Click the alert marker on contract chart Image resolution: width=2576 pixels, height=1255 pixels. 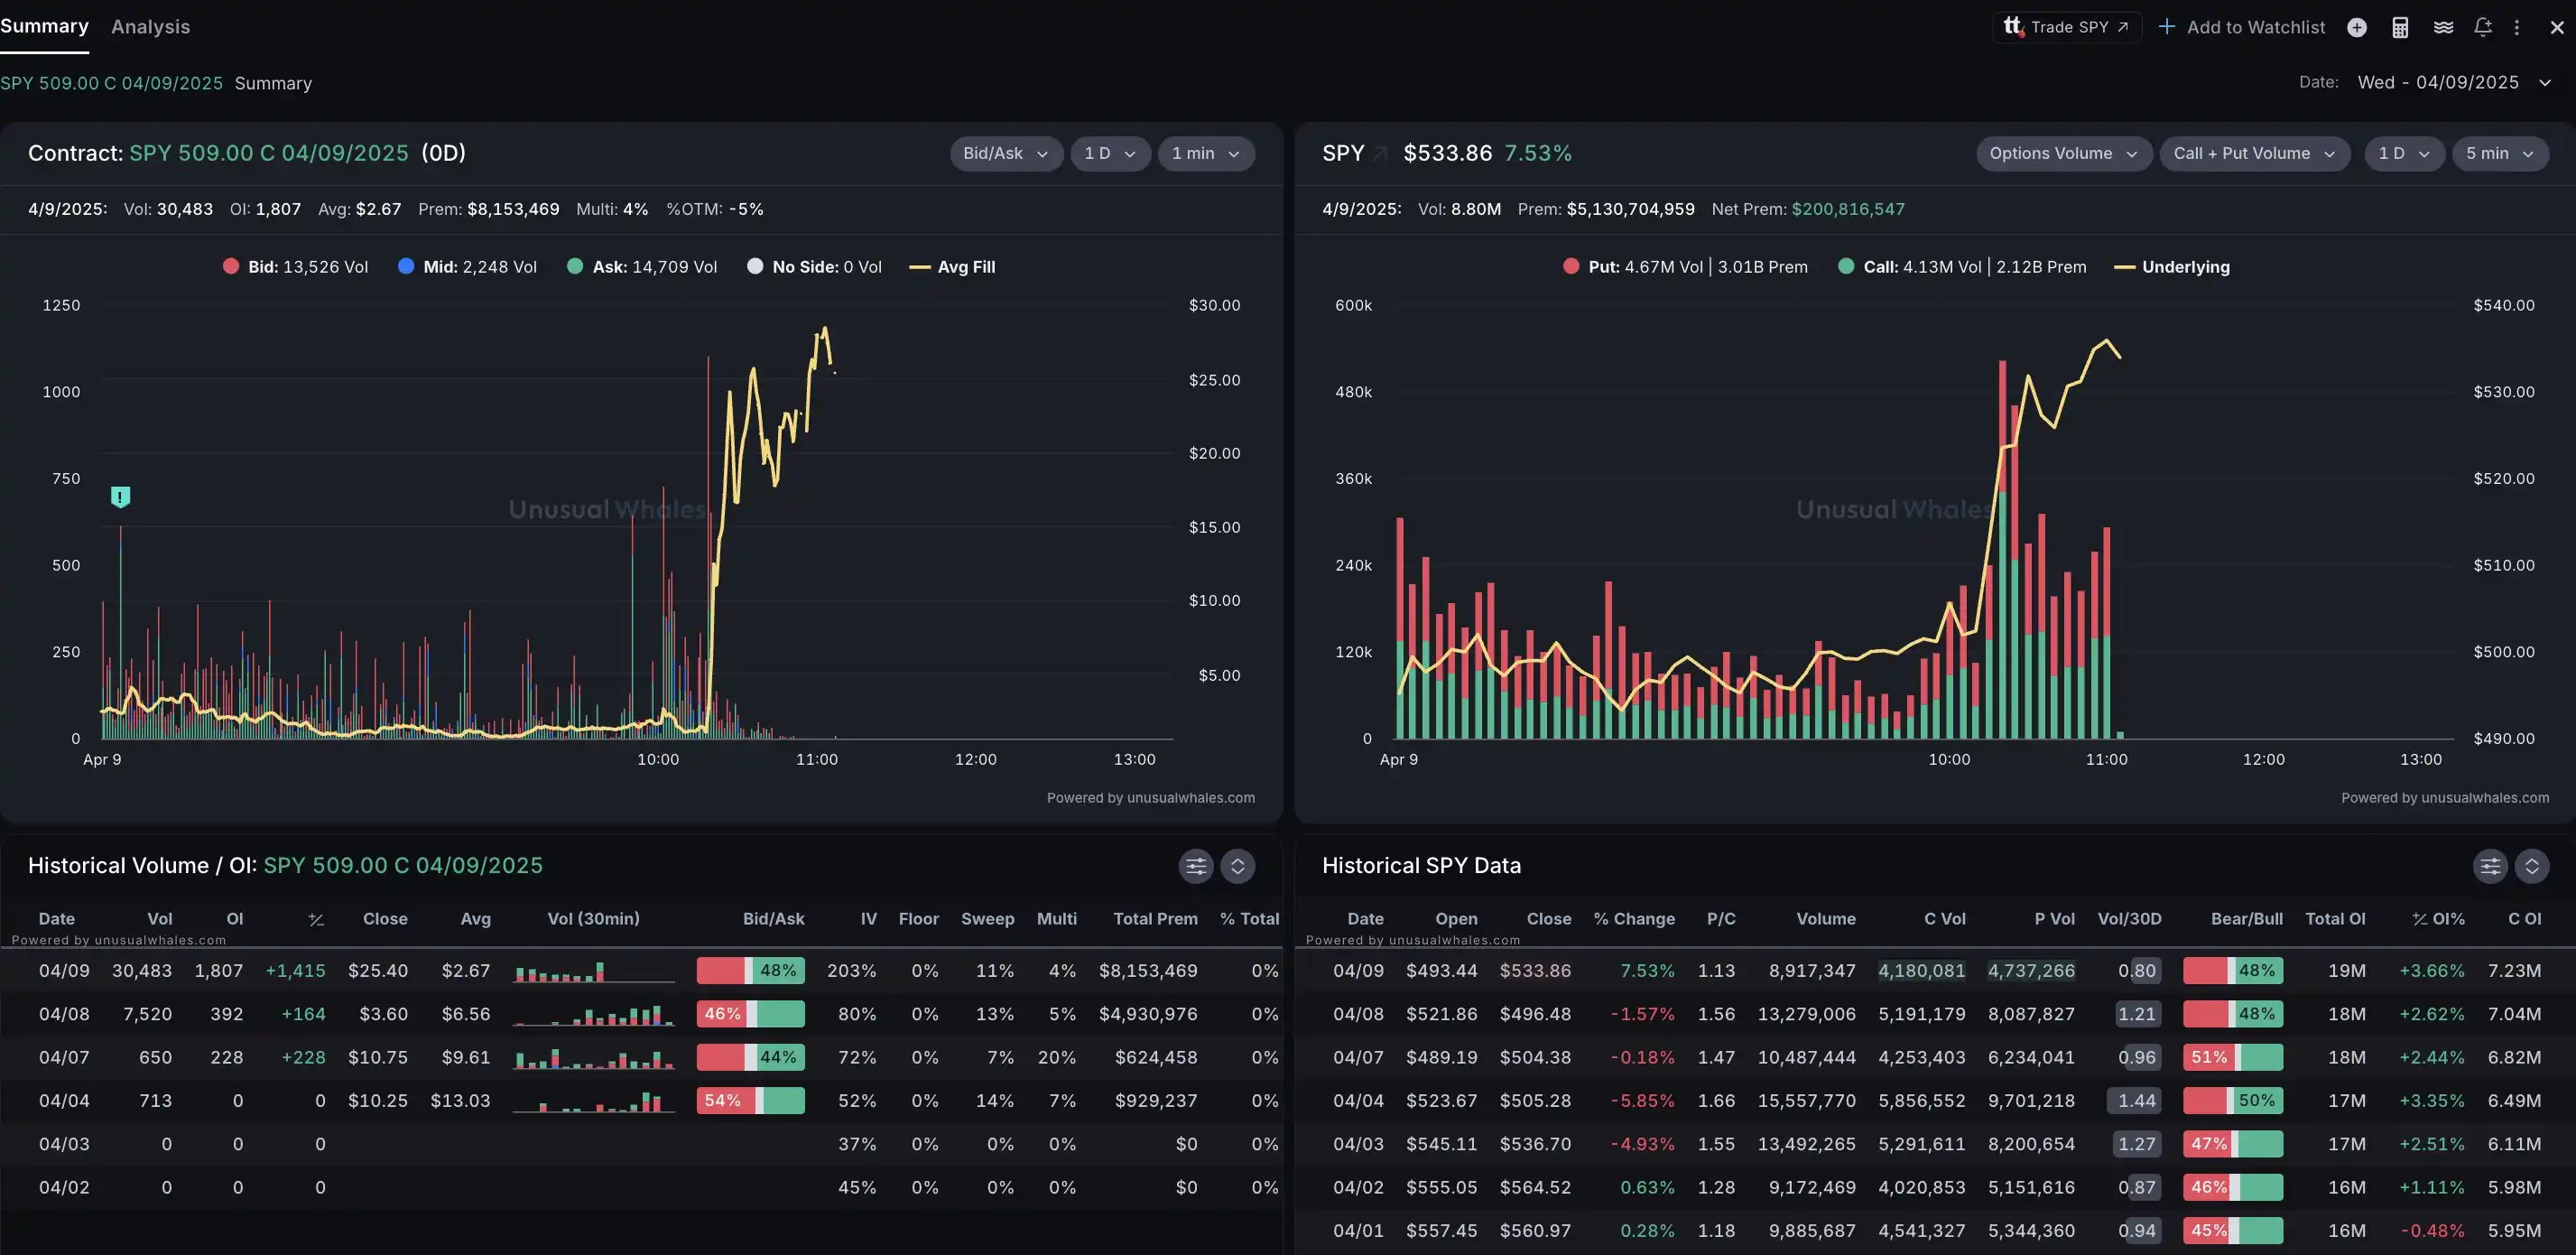pos(120,496)
